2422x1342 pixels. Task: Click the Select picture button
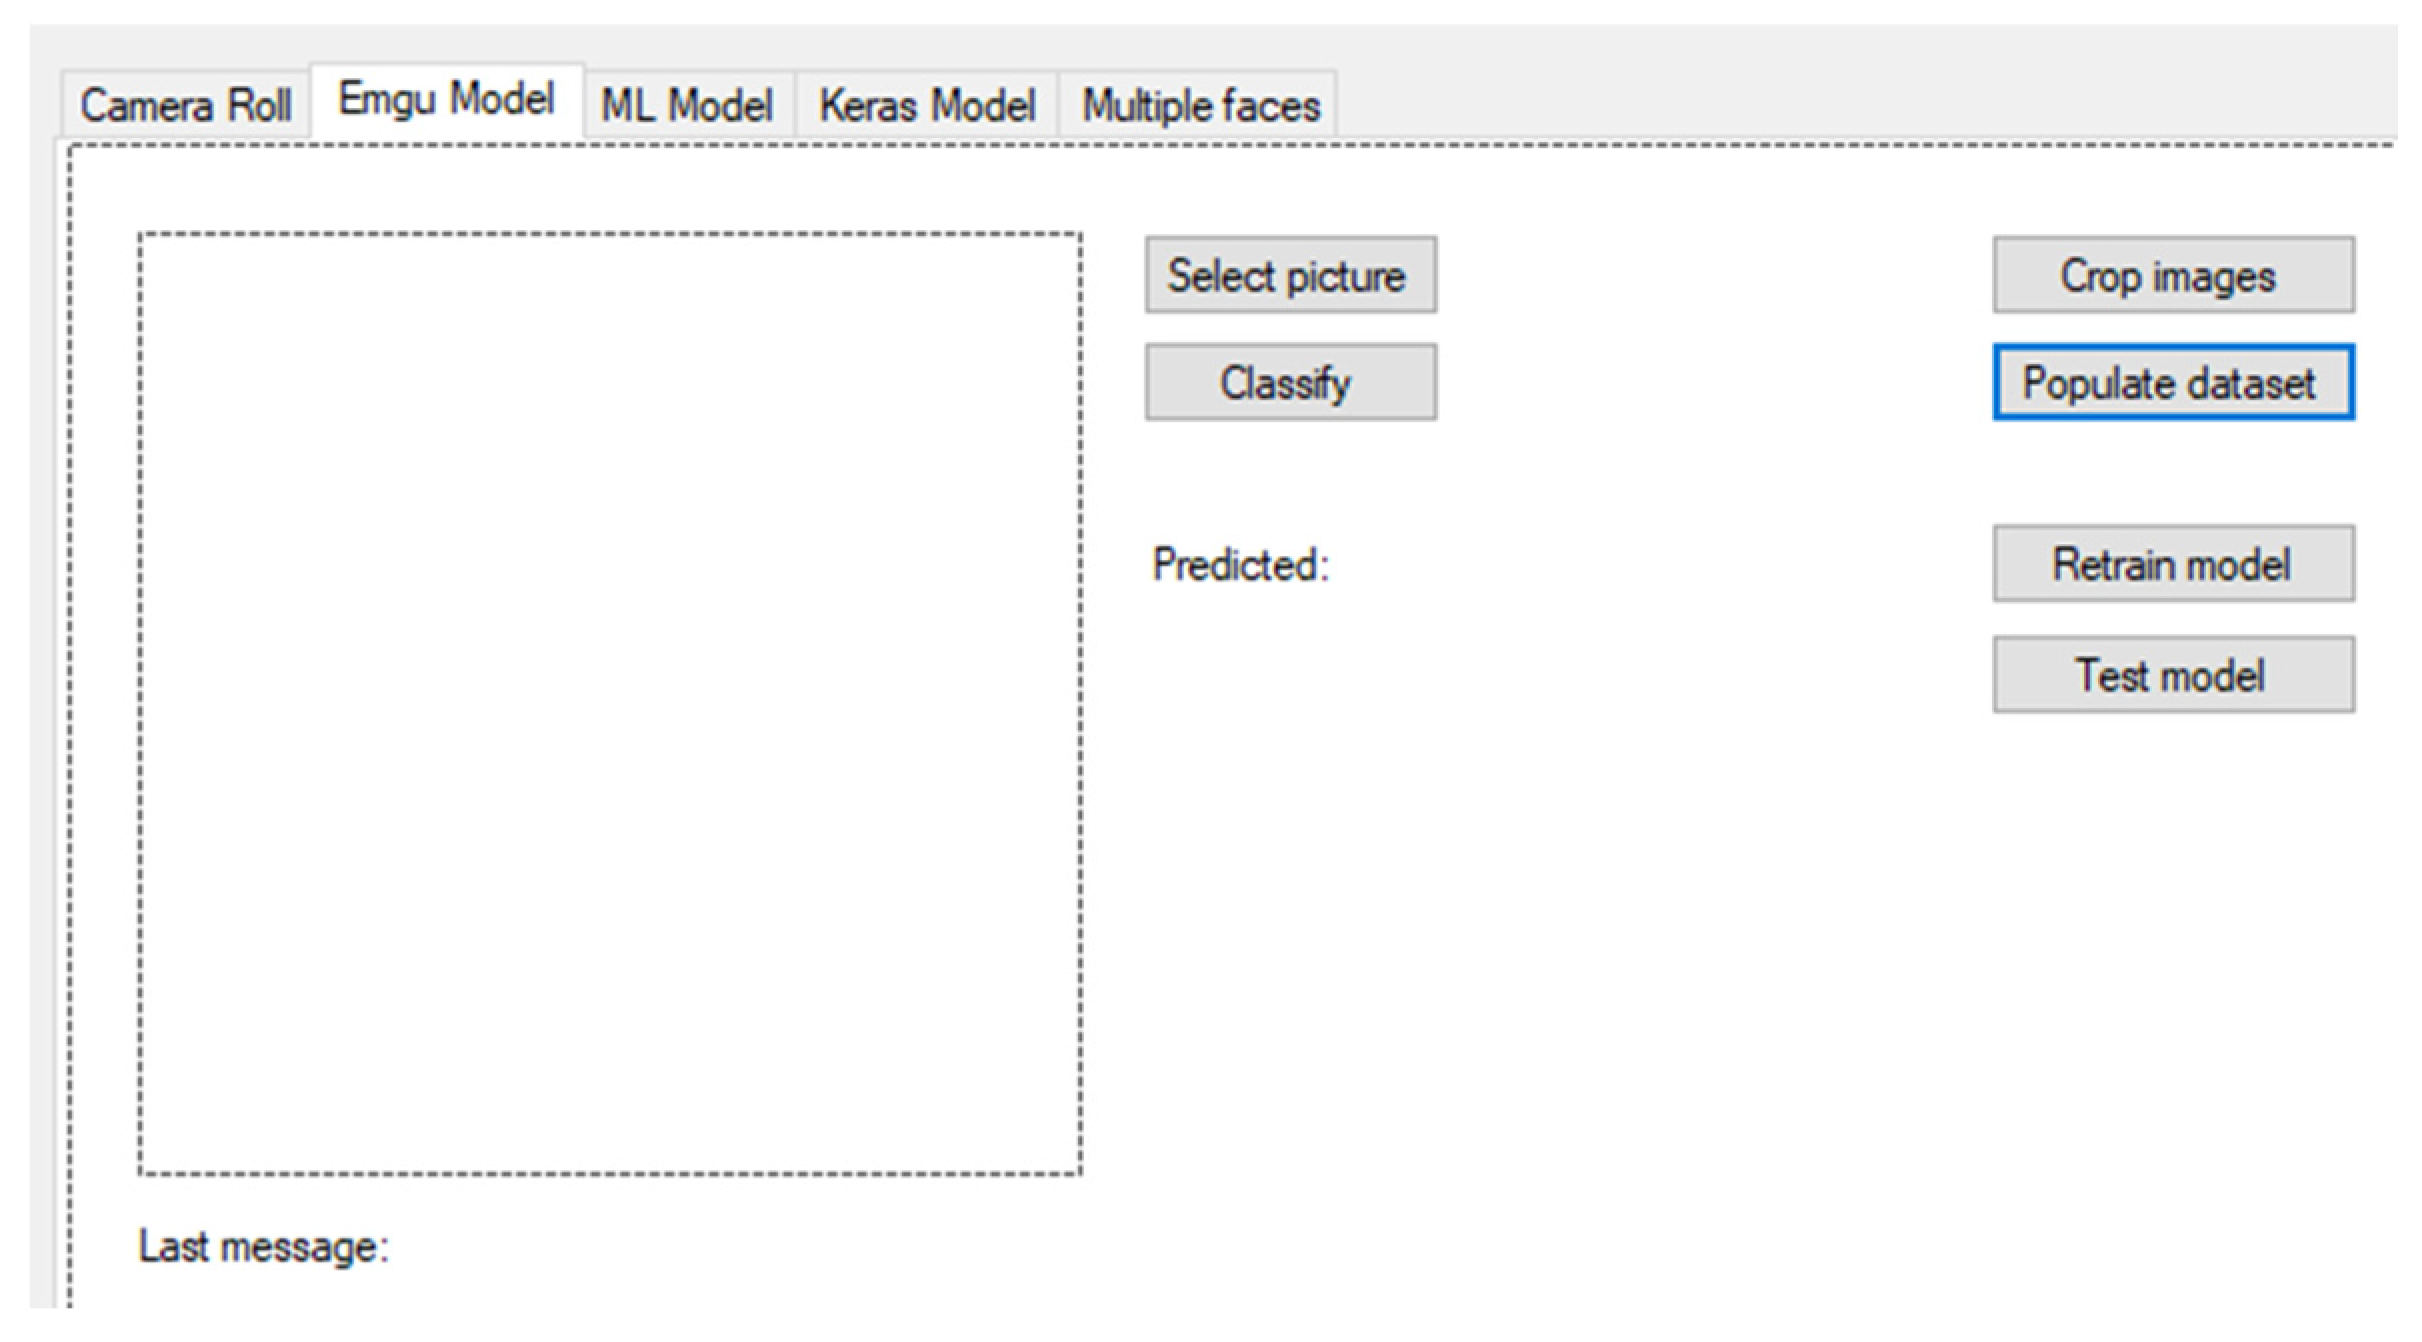pos(1290,276)
